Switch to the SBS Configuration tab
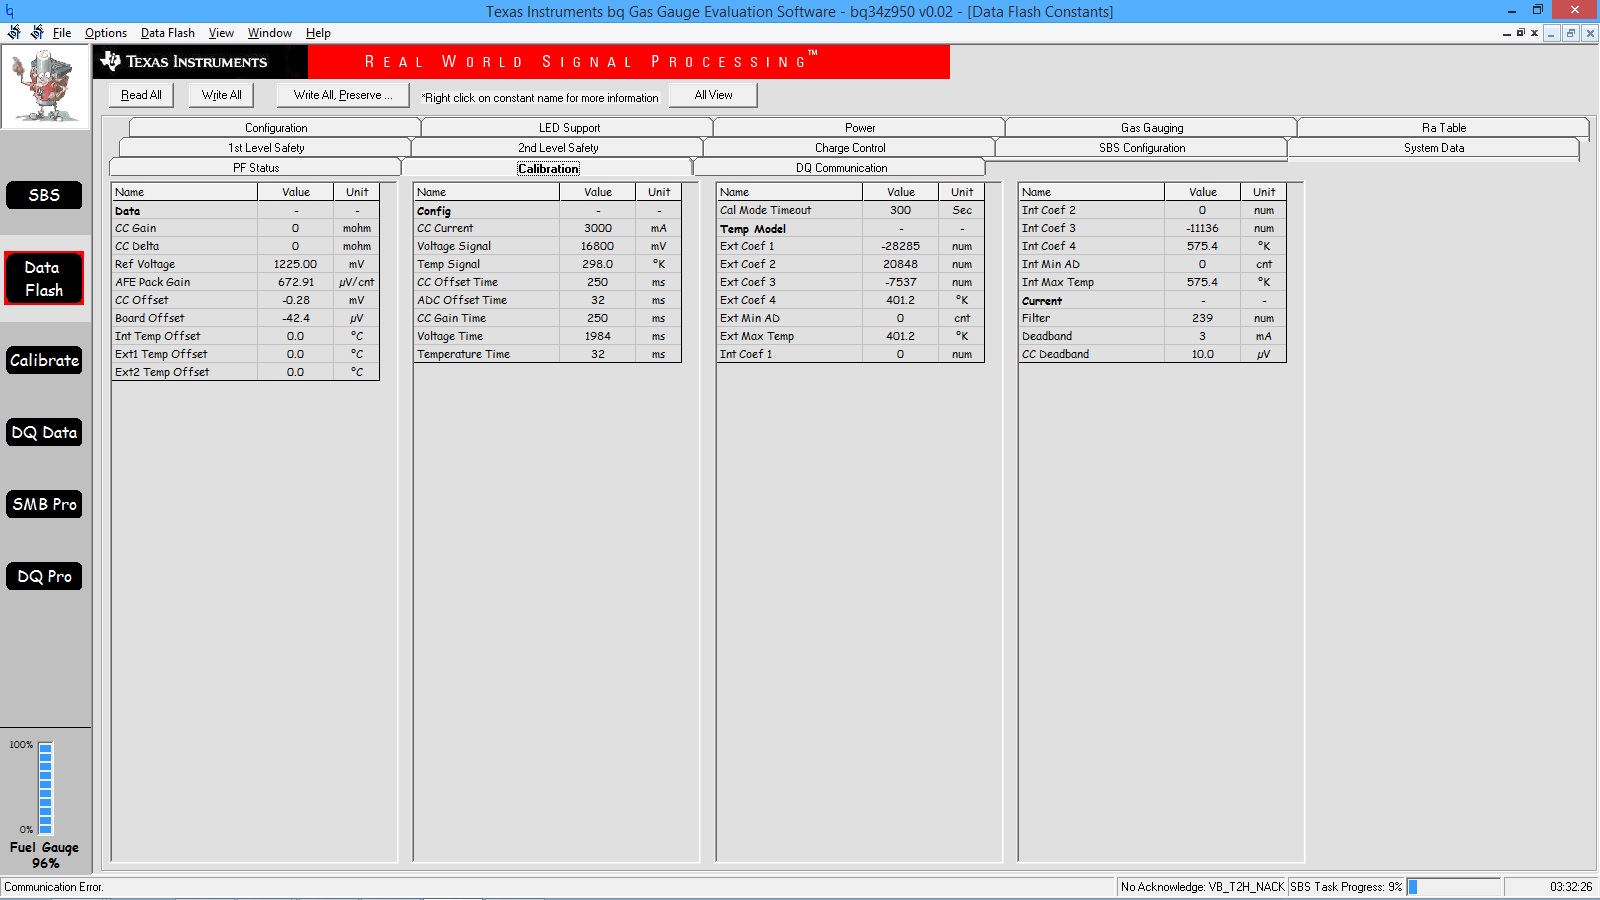Image resolution: width=1600 pixels, height=900 pixels. click(1142, 147)
